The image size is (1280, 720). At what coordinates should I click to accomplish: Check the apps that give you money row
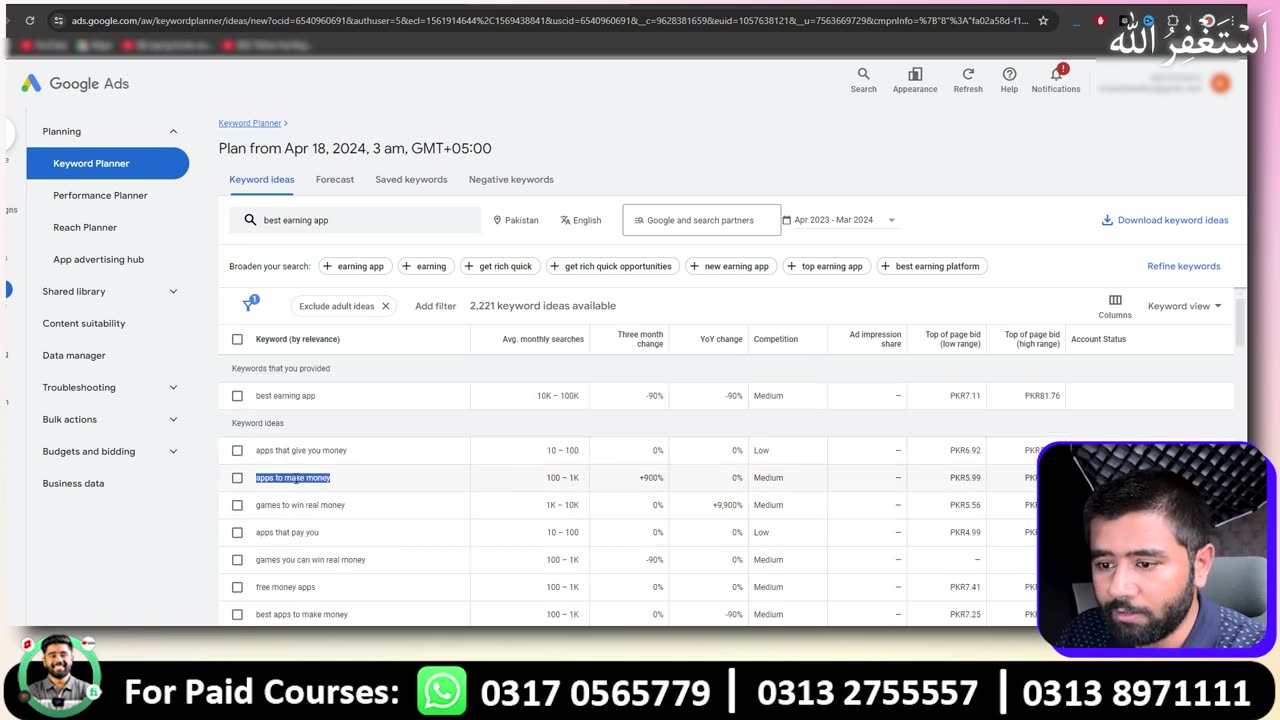pyautogui.click(x=237, y=451)
